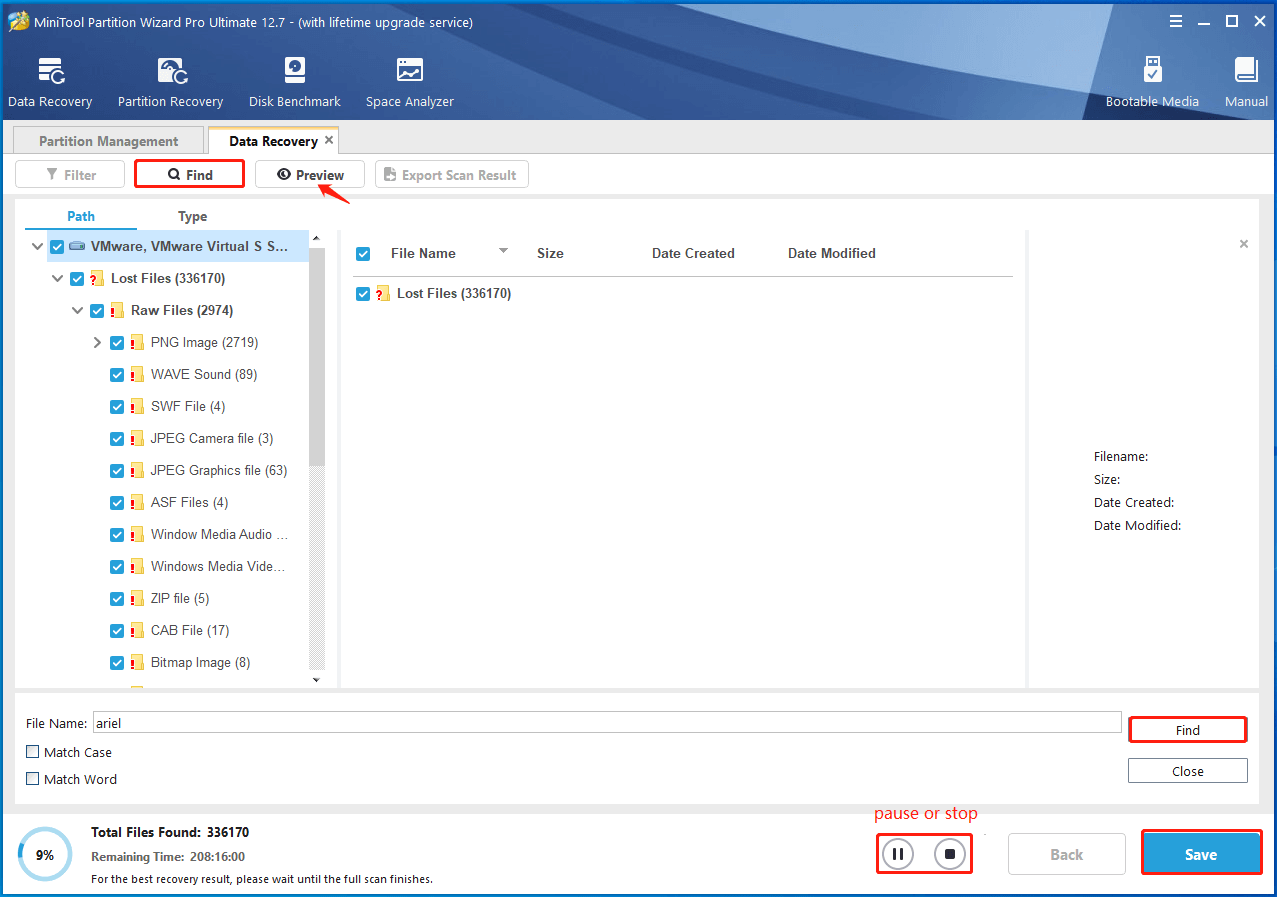Viewport: 1277px width, 897px height.
Task: Create Bootable Media
Action: pyautogui.click(x=1152, y=82)
